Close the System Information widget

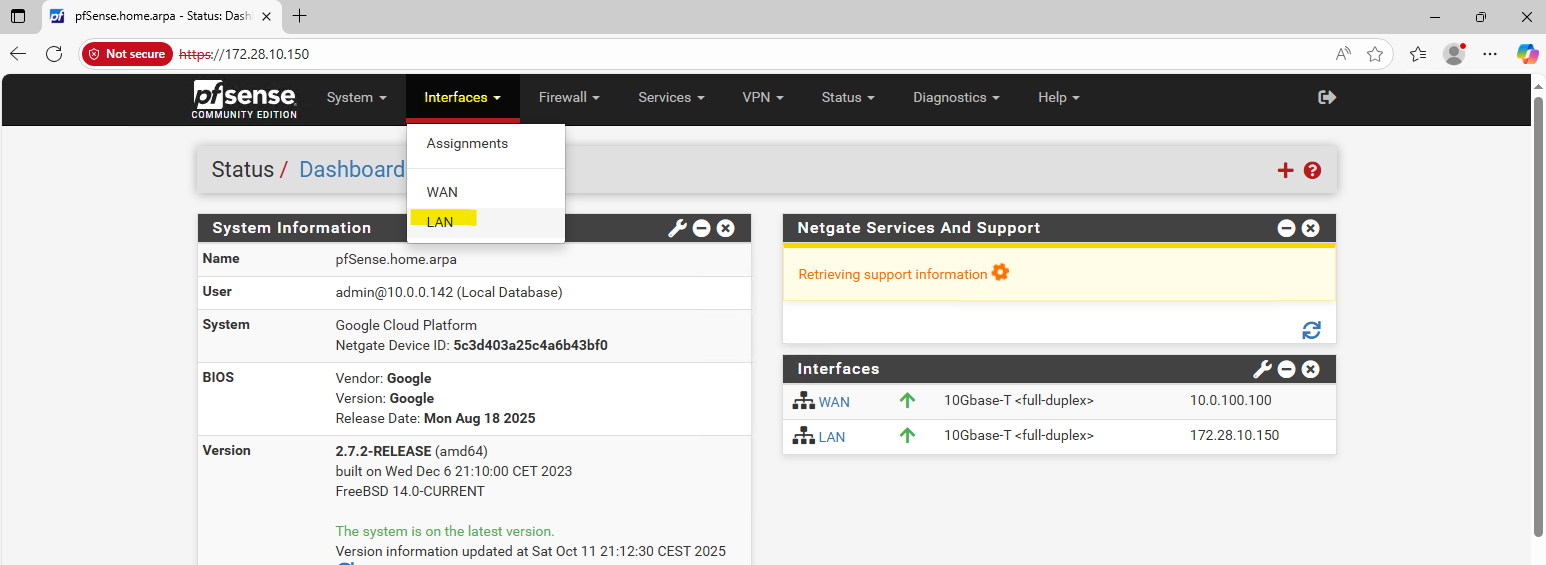pos(726,228)
